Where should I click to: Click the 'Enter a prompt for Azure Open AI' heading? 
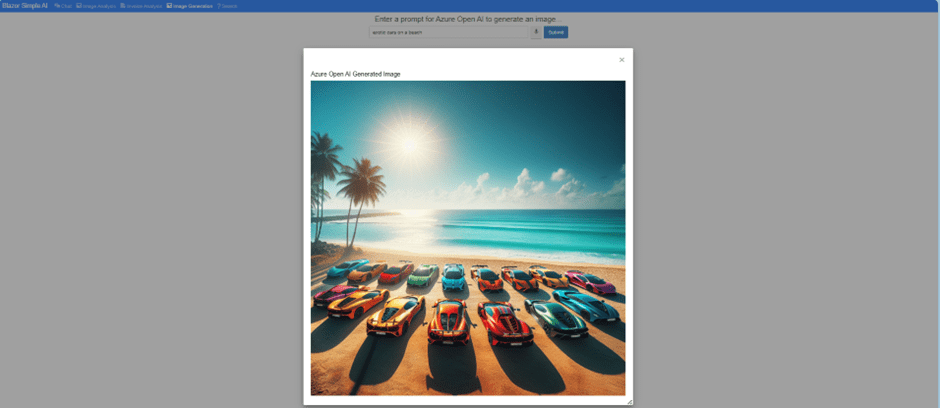[x=468, y=19]
